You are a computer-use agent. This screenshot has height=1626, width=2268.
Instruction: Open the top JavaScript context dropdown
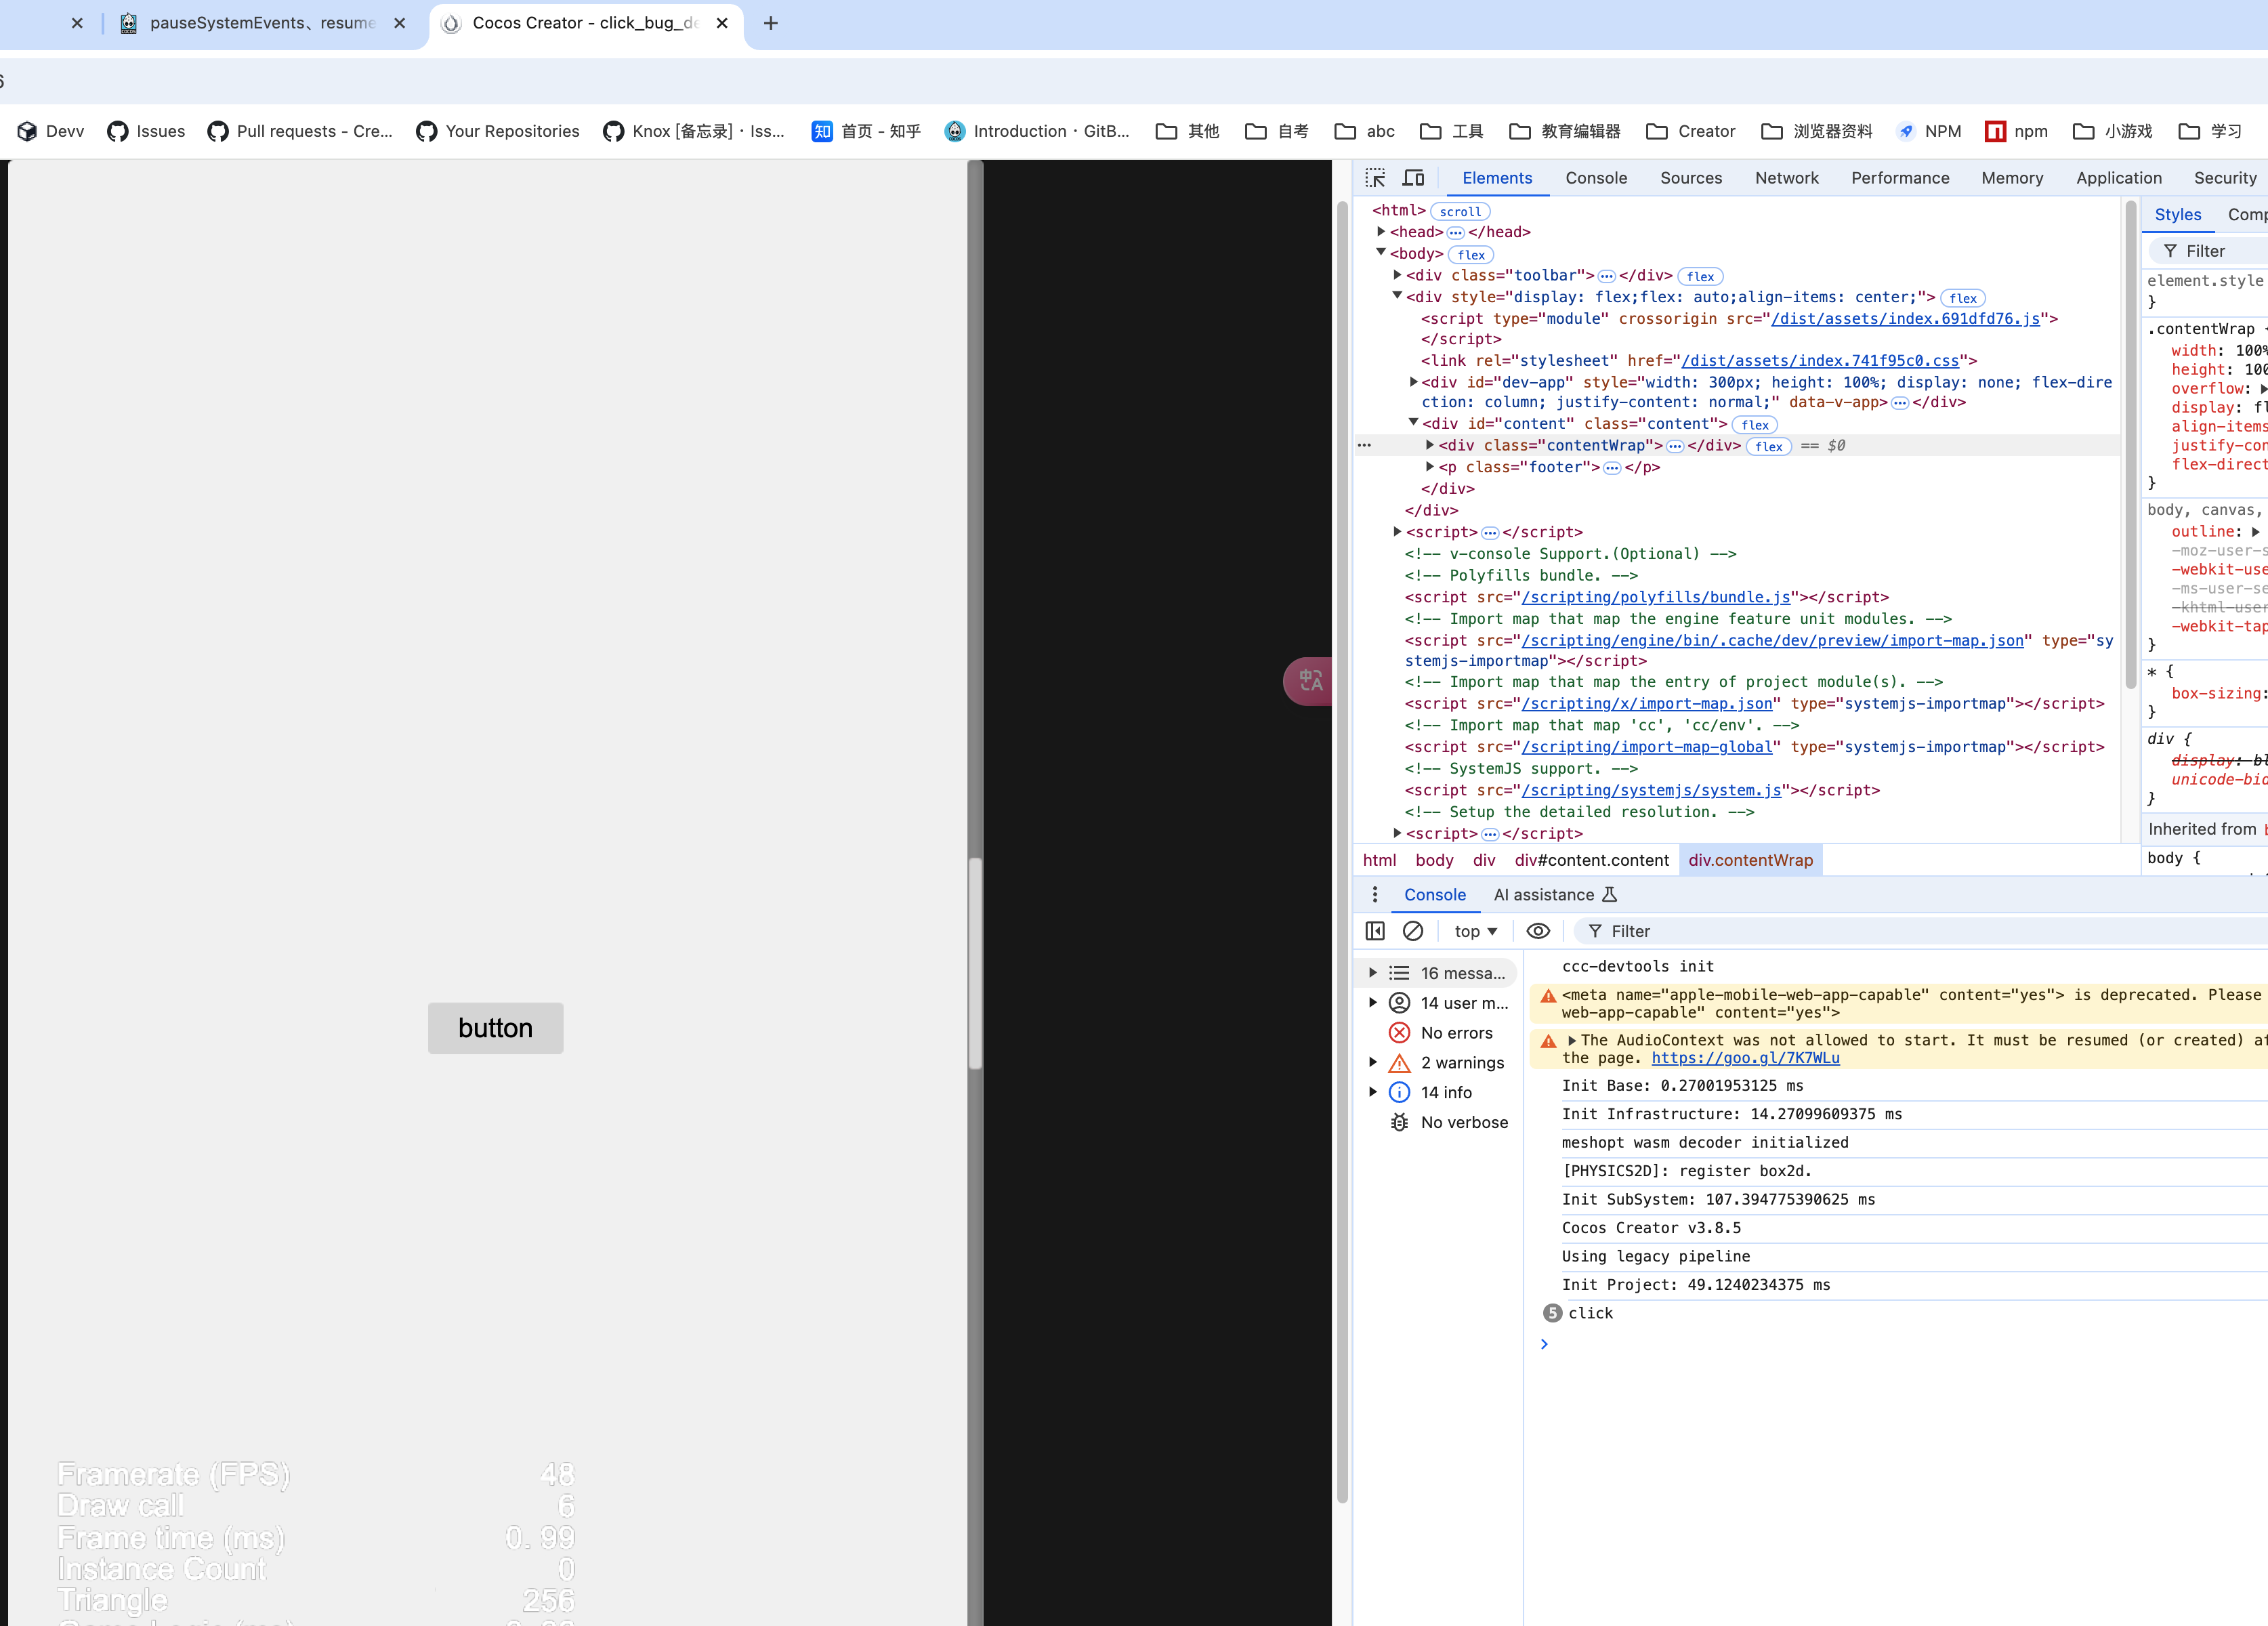pyautogui.click(x=1475, y=931)
